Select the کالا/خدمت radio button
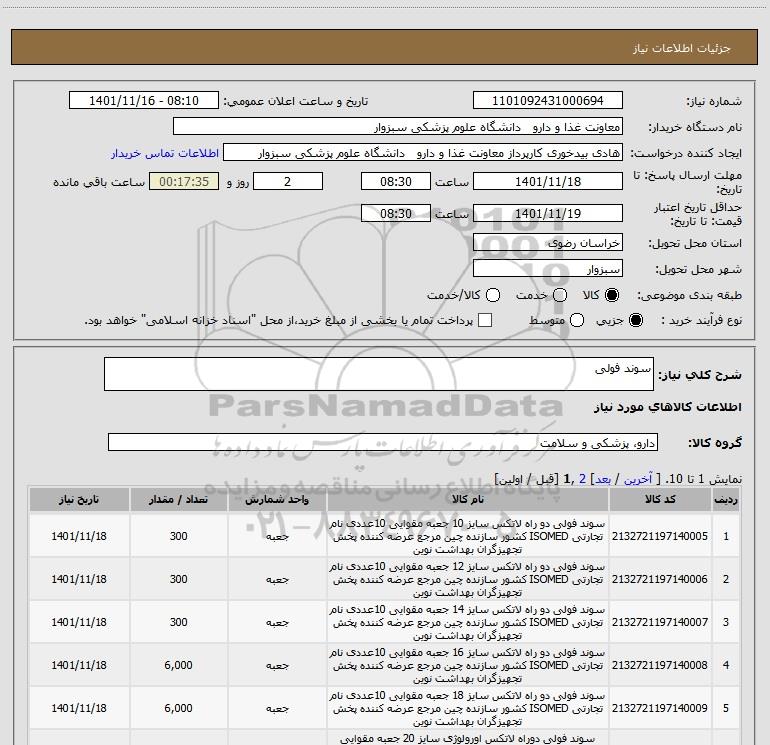This screenshot has width=770, height=745. [493, 295]
